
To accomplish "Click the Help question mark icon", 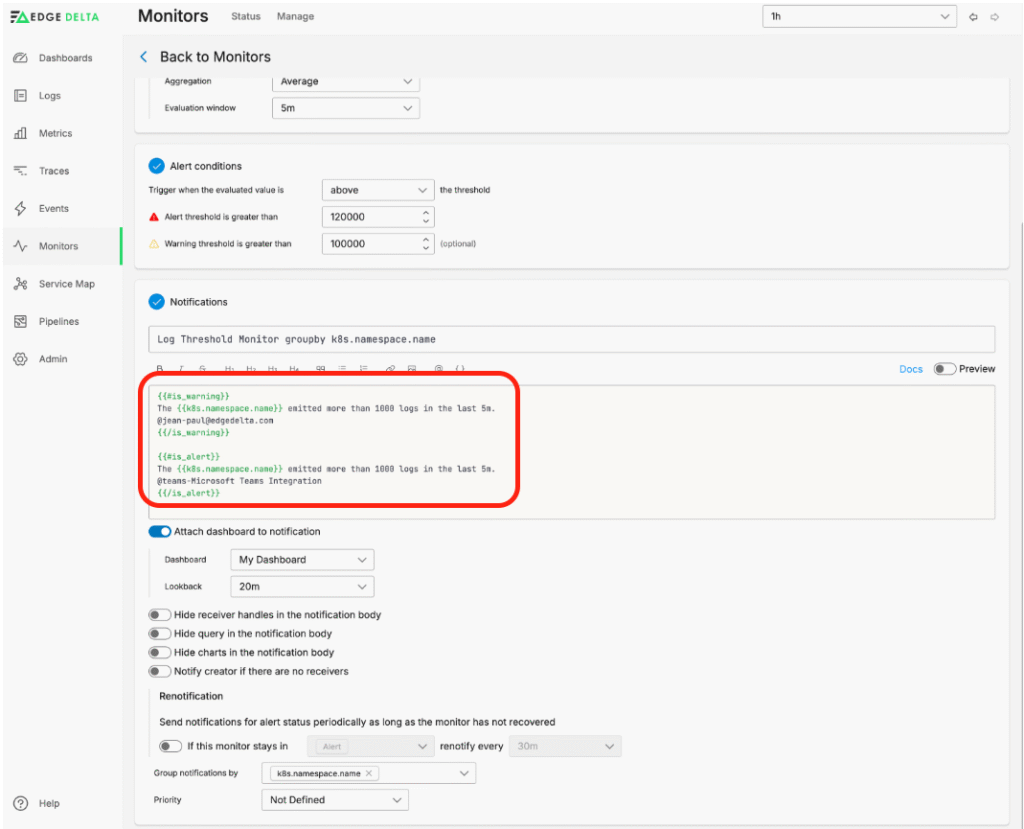I will tap(20, 803).
